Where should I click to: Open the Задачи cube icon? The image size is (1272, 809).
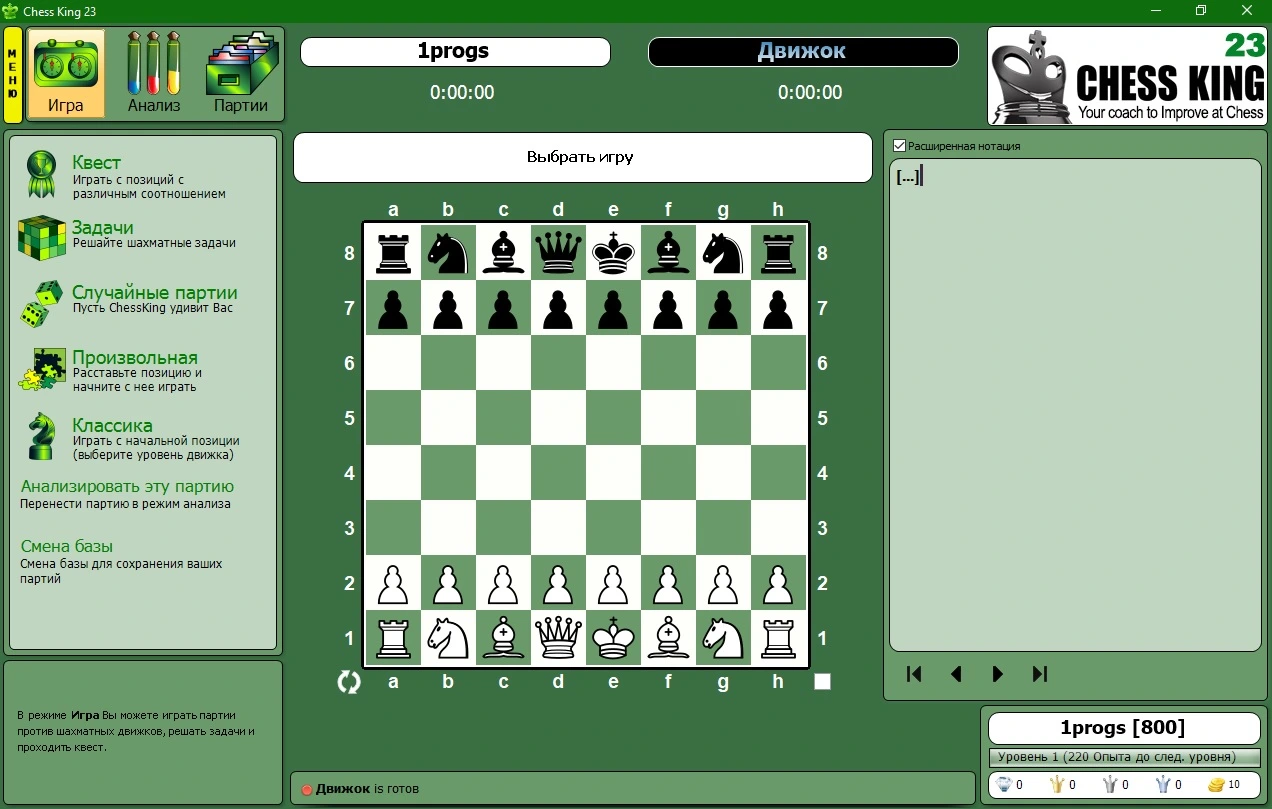[41, 237]
